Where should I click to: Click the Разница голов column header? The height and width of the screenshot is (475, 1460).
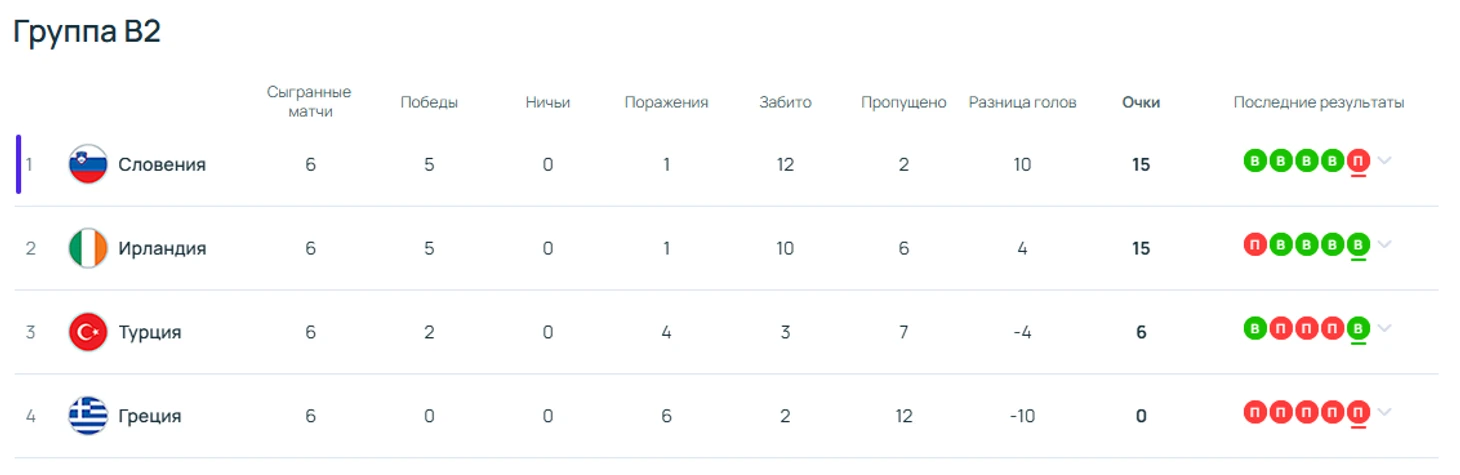tap(1022, 103)
